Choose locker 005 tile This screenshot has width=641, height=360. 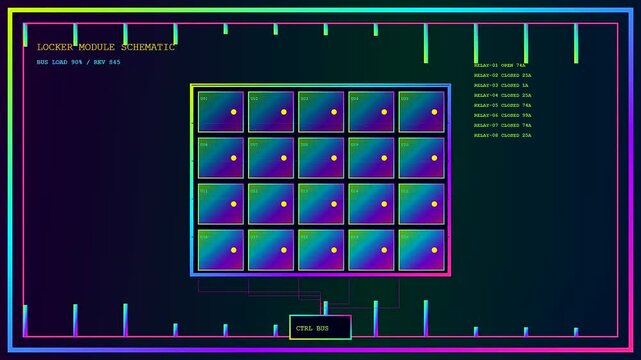coord(421,112)
